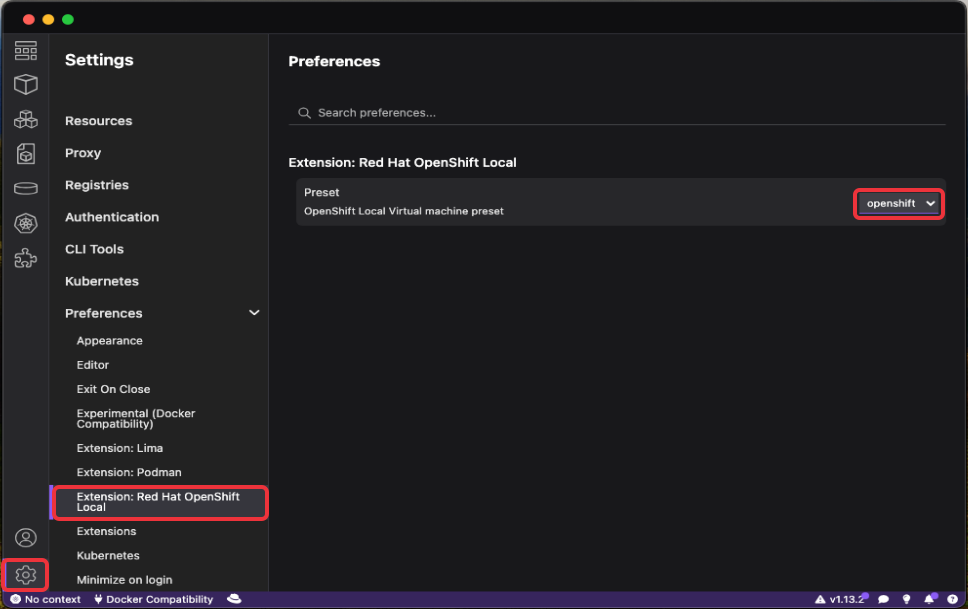Open the openshift preset dropdown
Screen dimensions: 968x609
tap(899, 203)
